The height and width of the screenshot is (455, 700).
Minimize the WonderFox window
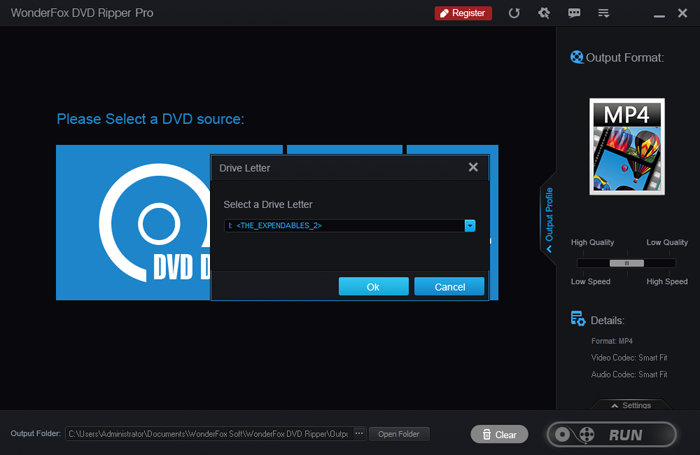coord(659,16)
